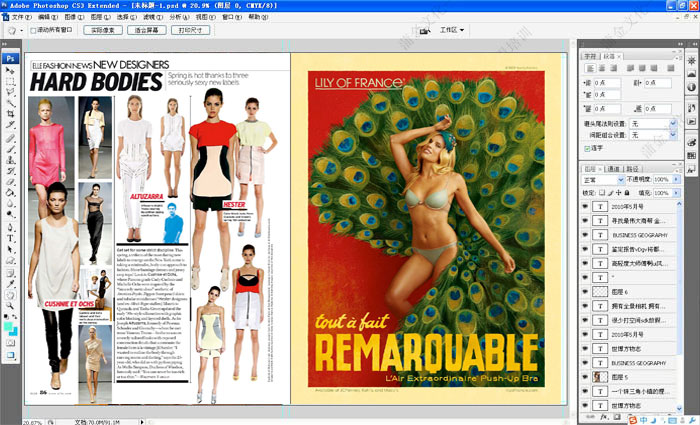
Task: Click the 实际像素 button
Action: coord(103,30)
